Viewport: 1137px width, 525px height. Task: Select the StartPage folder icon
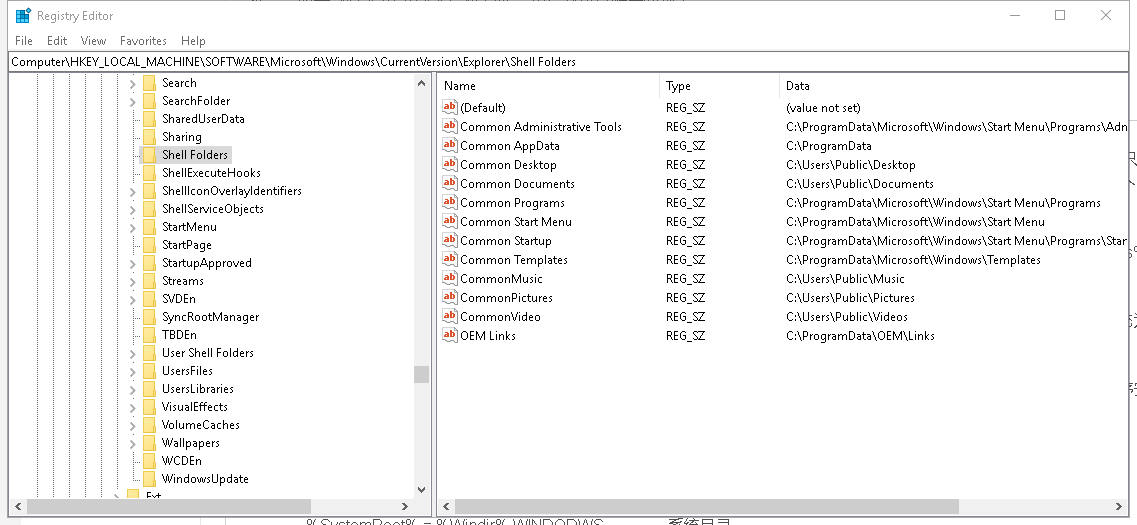coord(149,245)
